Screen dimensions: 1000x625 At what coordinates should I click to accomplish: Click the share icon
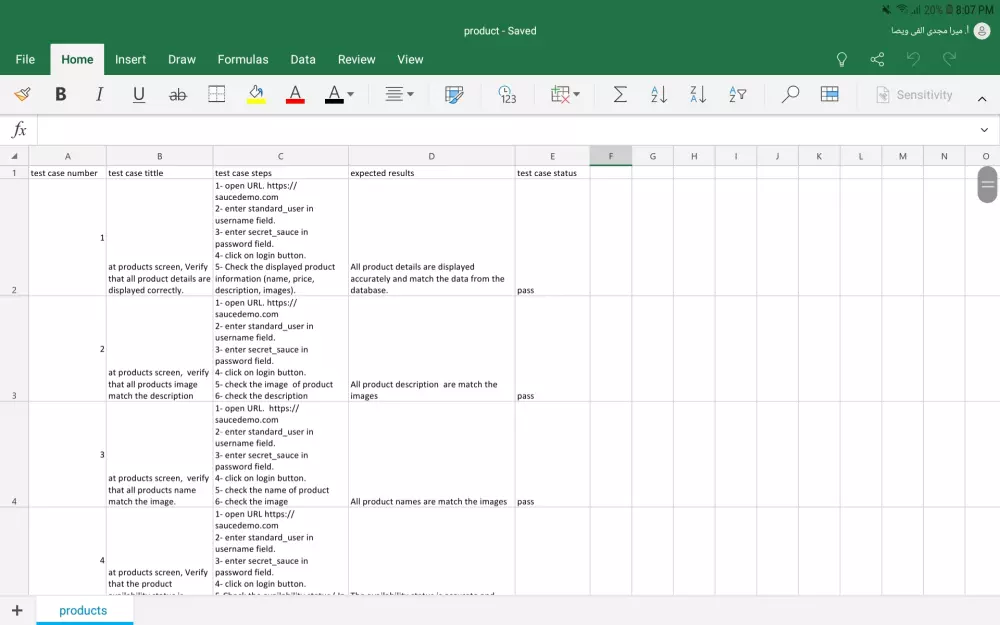point(878,59)
